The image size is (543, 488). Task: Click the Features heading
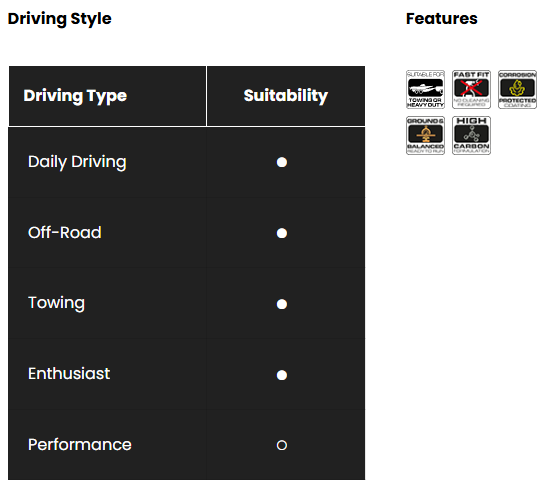point(442,19)
